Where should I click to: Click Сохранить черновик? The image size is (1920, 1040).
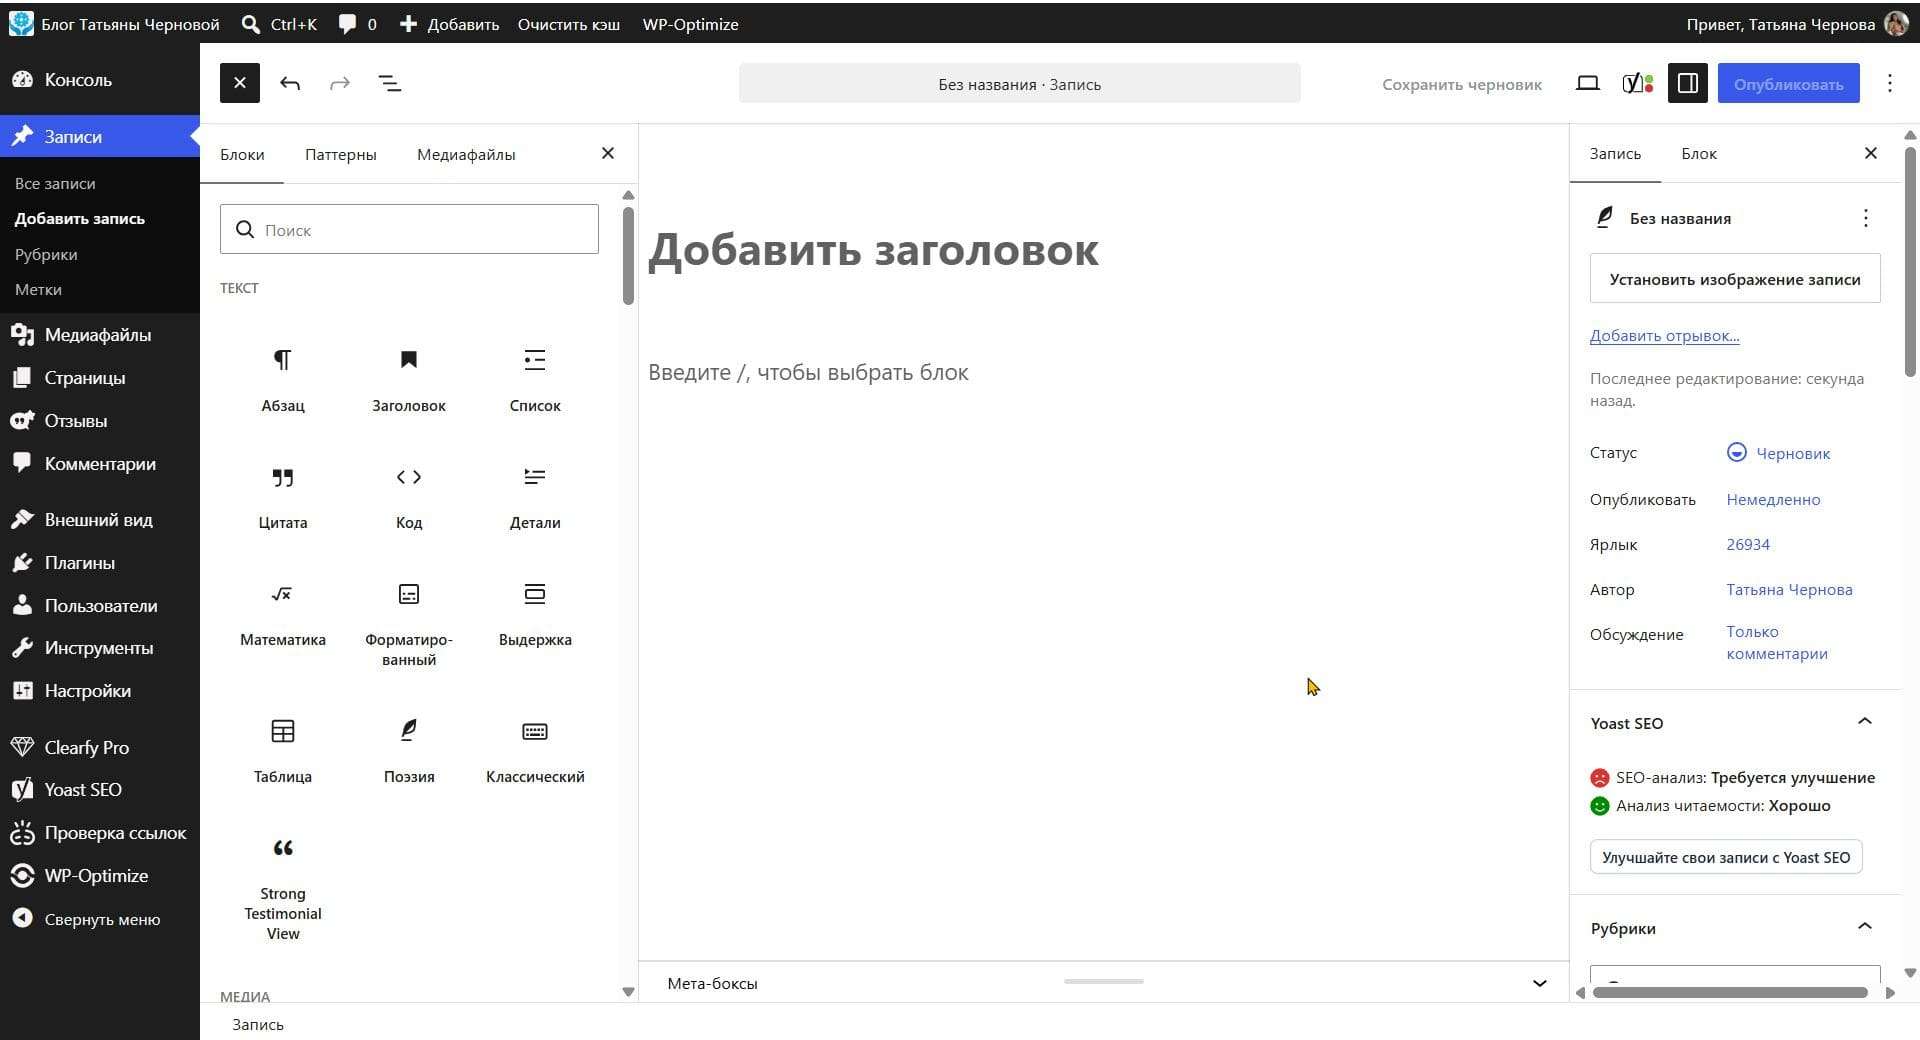(x=1462, y=84)
